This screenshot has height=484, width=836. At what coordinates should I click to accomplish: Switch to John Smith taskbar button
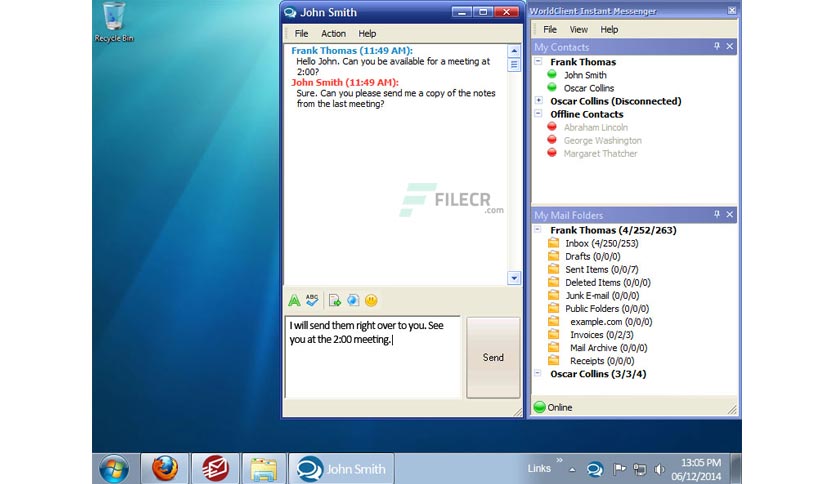[x=341, y=469]
